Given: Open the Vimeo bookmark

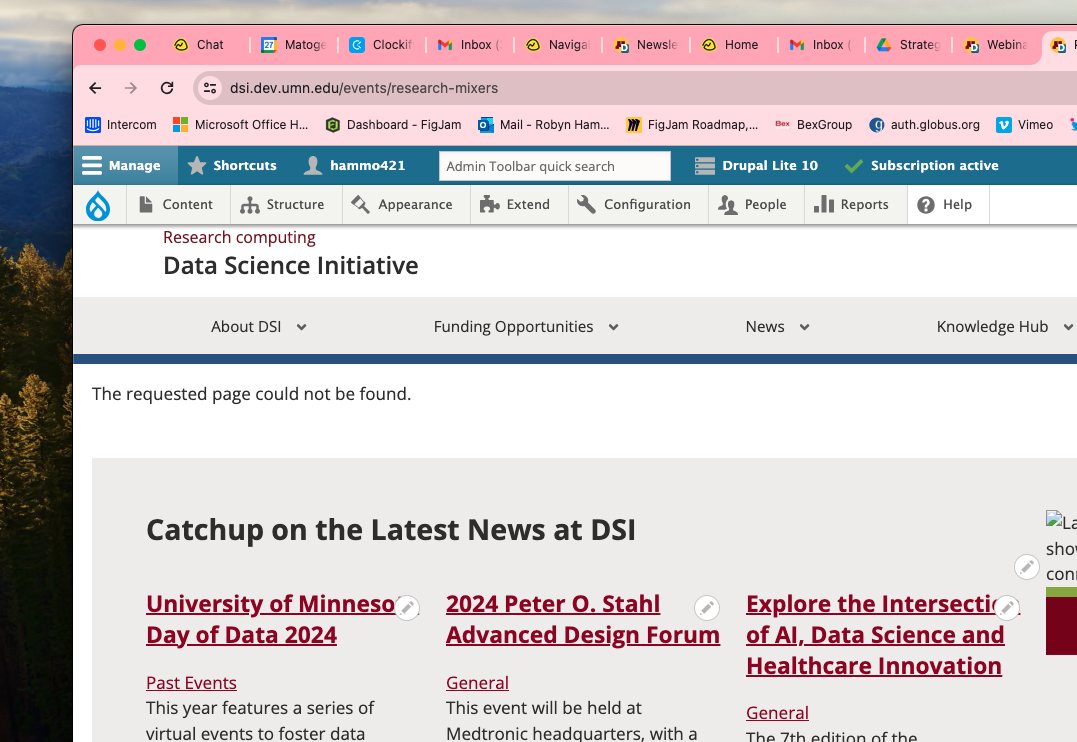Looking at the screenshot, I should pyautogui.click(x=1026, y=125).
